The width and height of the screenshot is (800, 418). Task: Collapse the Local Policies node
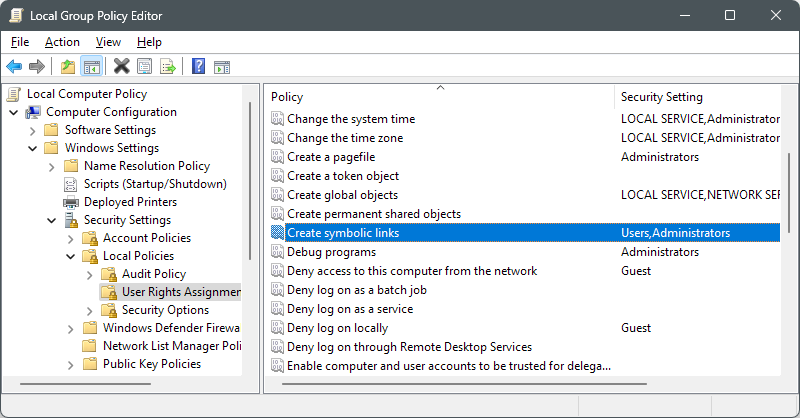tap(71, 256)
